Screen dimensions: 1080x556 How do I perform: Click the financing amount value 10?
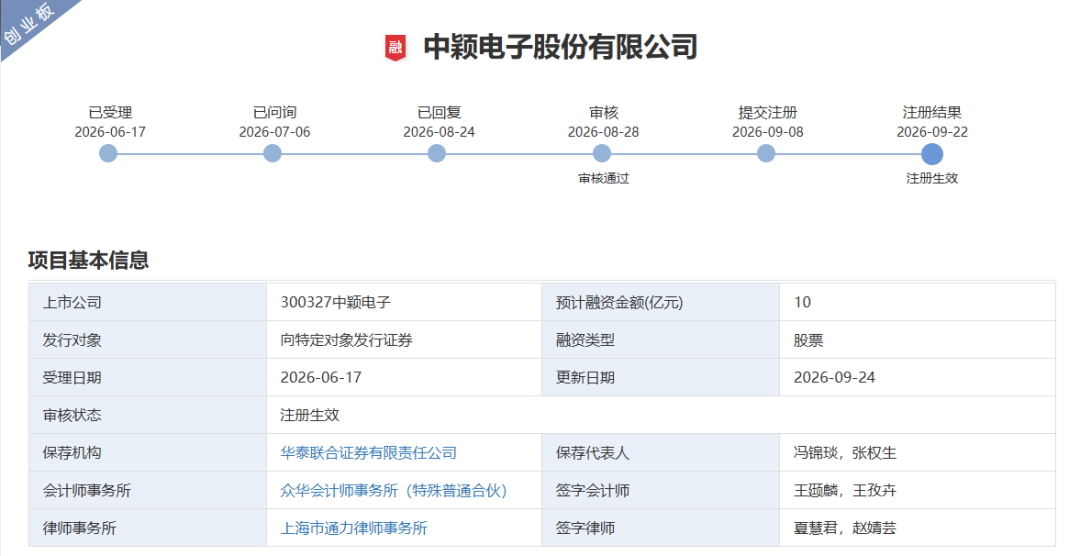(x=802, y=302)
